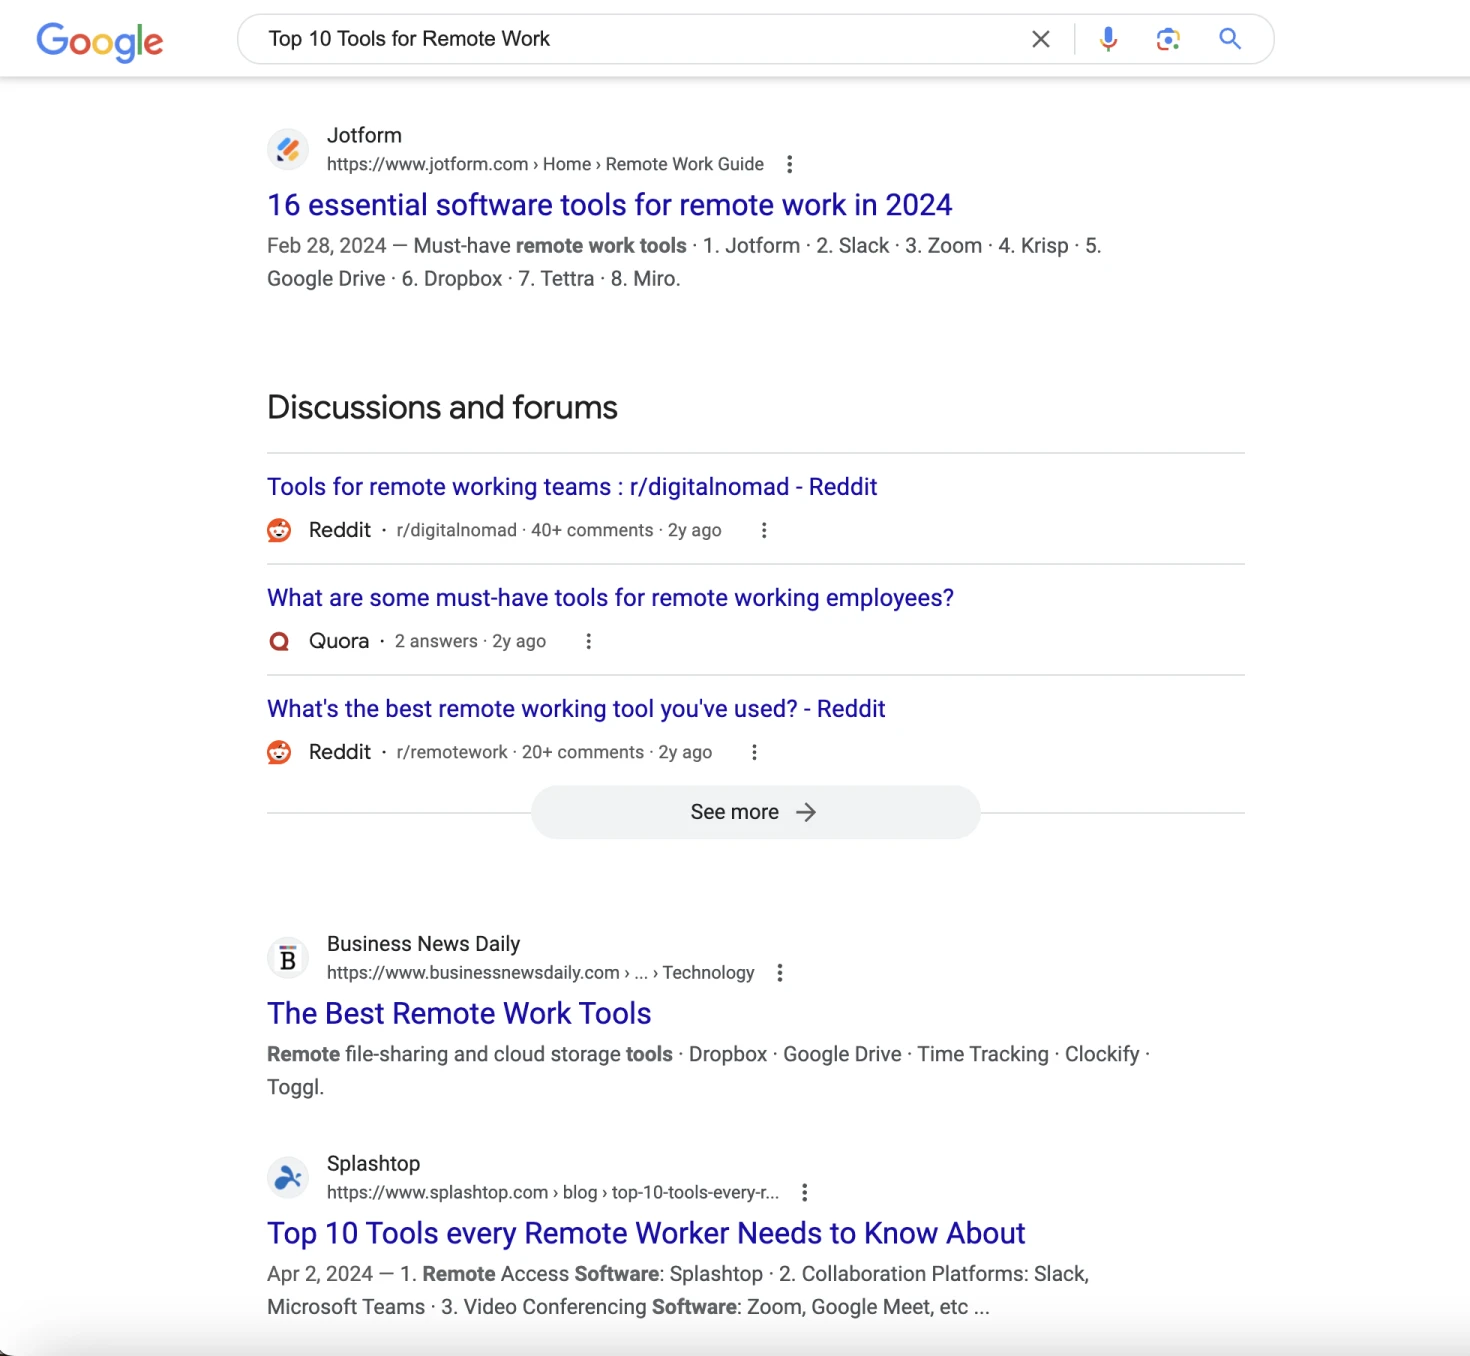Click 'r/digitalnomad · 40+ comments' text
The width and height of the screenshot is (1470, 1356).
[525, 530]
